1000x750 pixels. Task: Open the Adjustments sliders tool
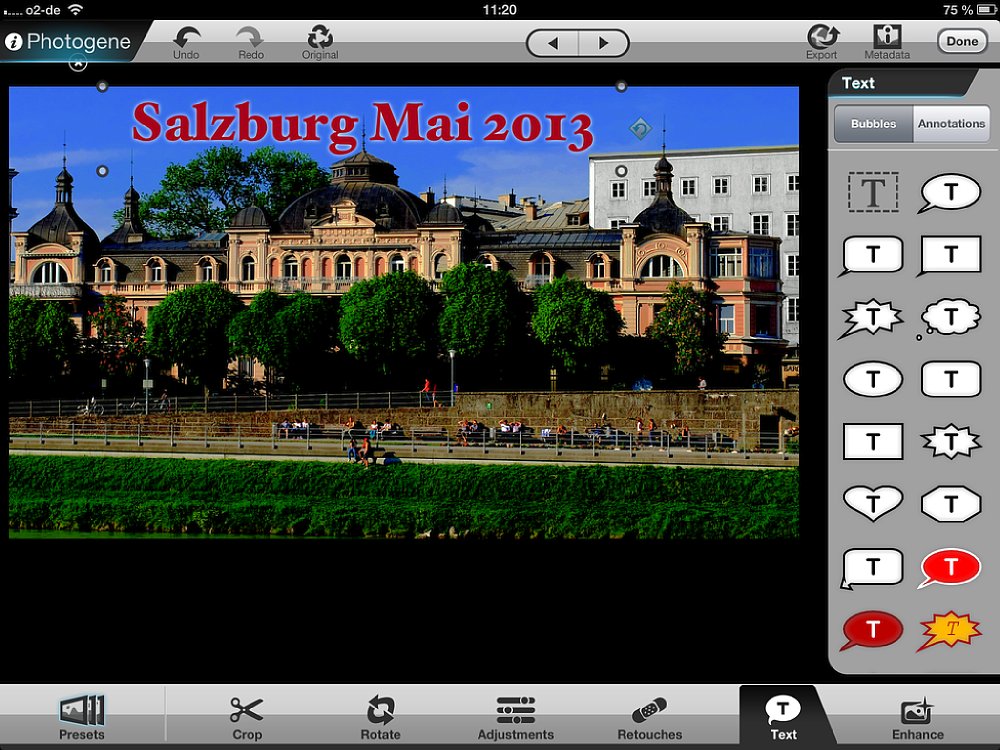coord(515,711)
